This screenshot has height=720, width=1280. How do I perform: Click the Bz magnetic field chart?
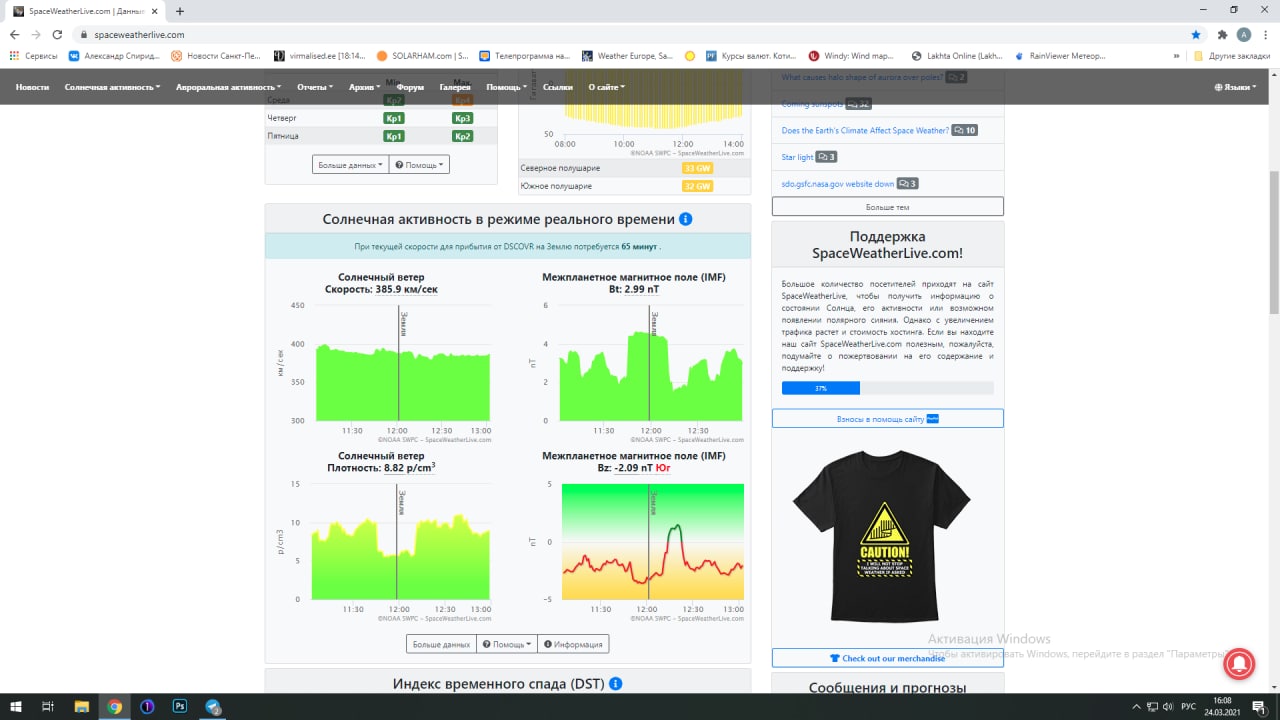click(x=652, y=543)
